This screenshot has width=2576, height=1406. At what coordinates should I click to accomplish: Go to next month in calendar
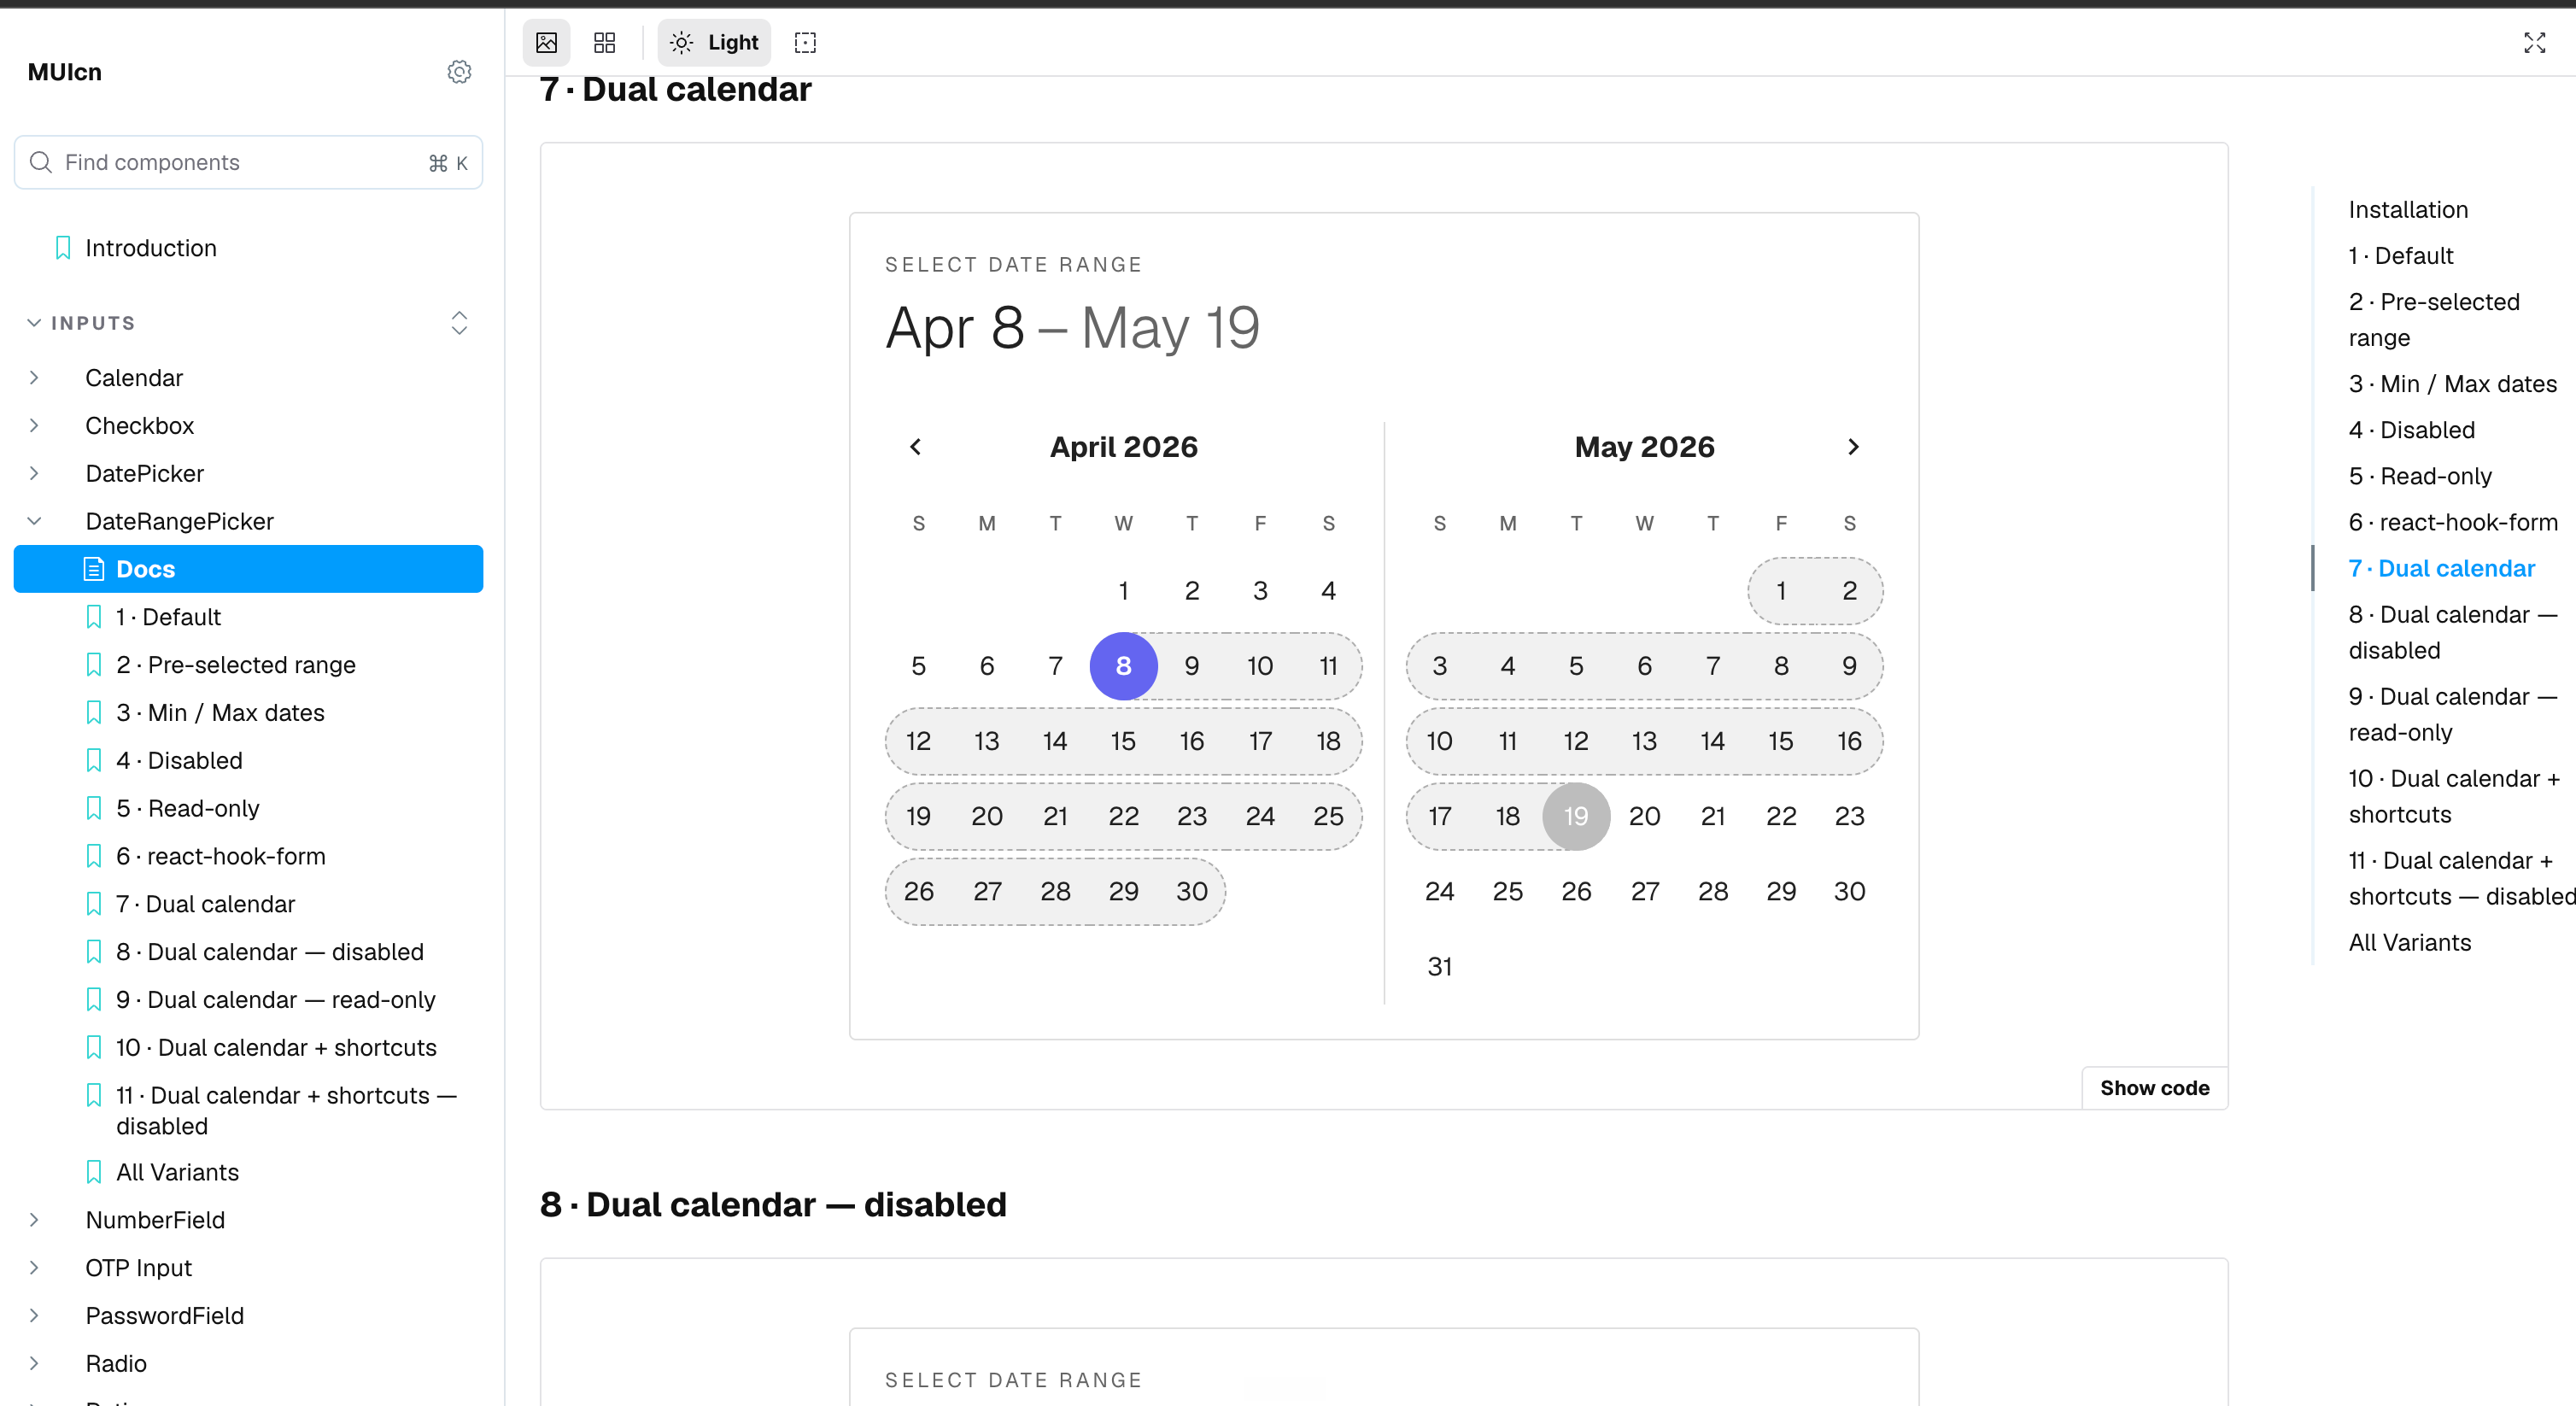pyautogui.click(x=1853, y=447)
